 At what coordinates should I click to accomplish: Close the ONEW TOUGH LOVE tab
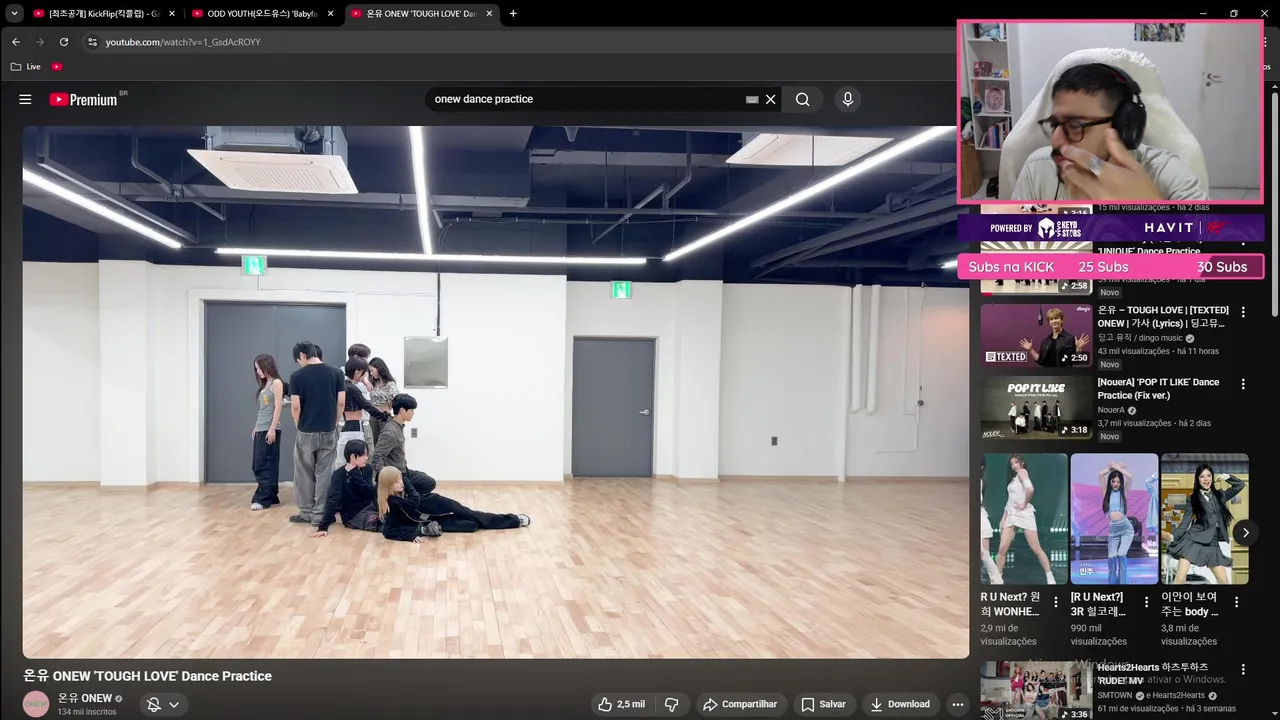489,14
